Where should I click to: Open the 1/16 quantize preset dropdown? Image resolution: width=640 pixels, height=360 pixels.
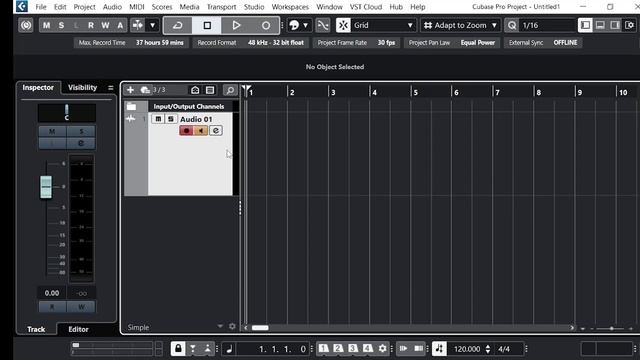click(x=547, y=25)
